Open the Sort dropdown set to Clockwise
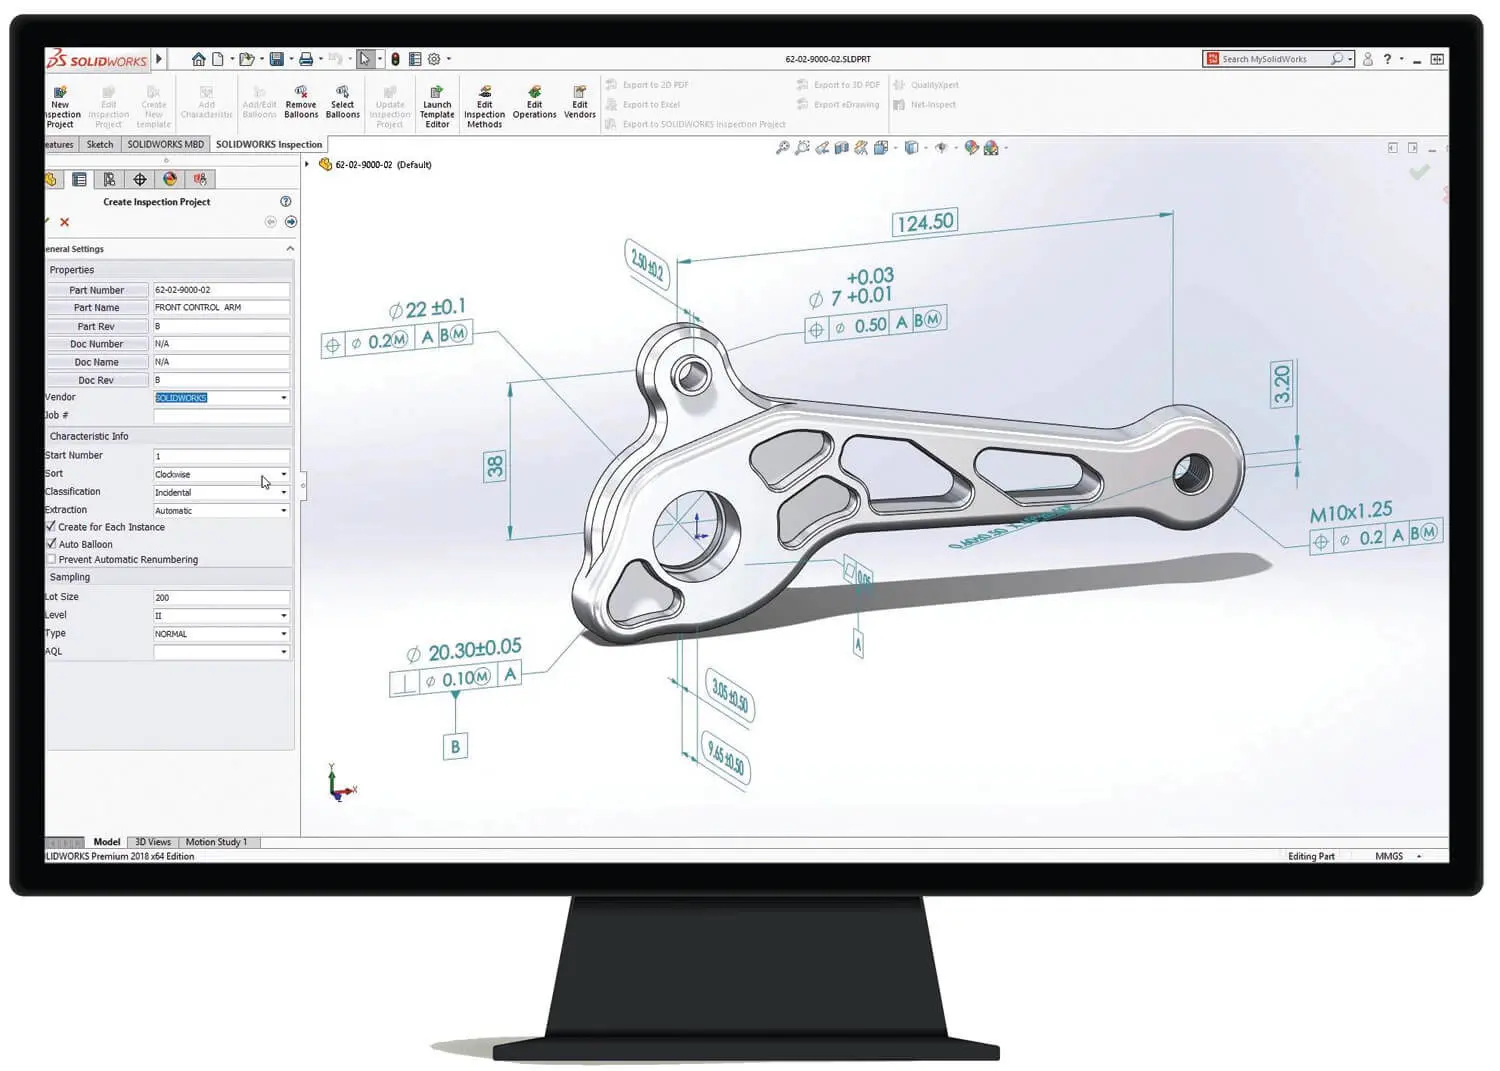This screenshot has width=1500, height=1071. [x=222, y=474]
